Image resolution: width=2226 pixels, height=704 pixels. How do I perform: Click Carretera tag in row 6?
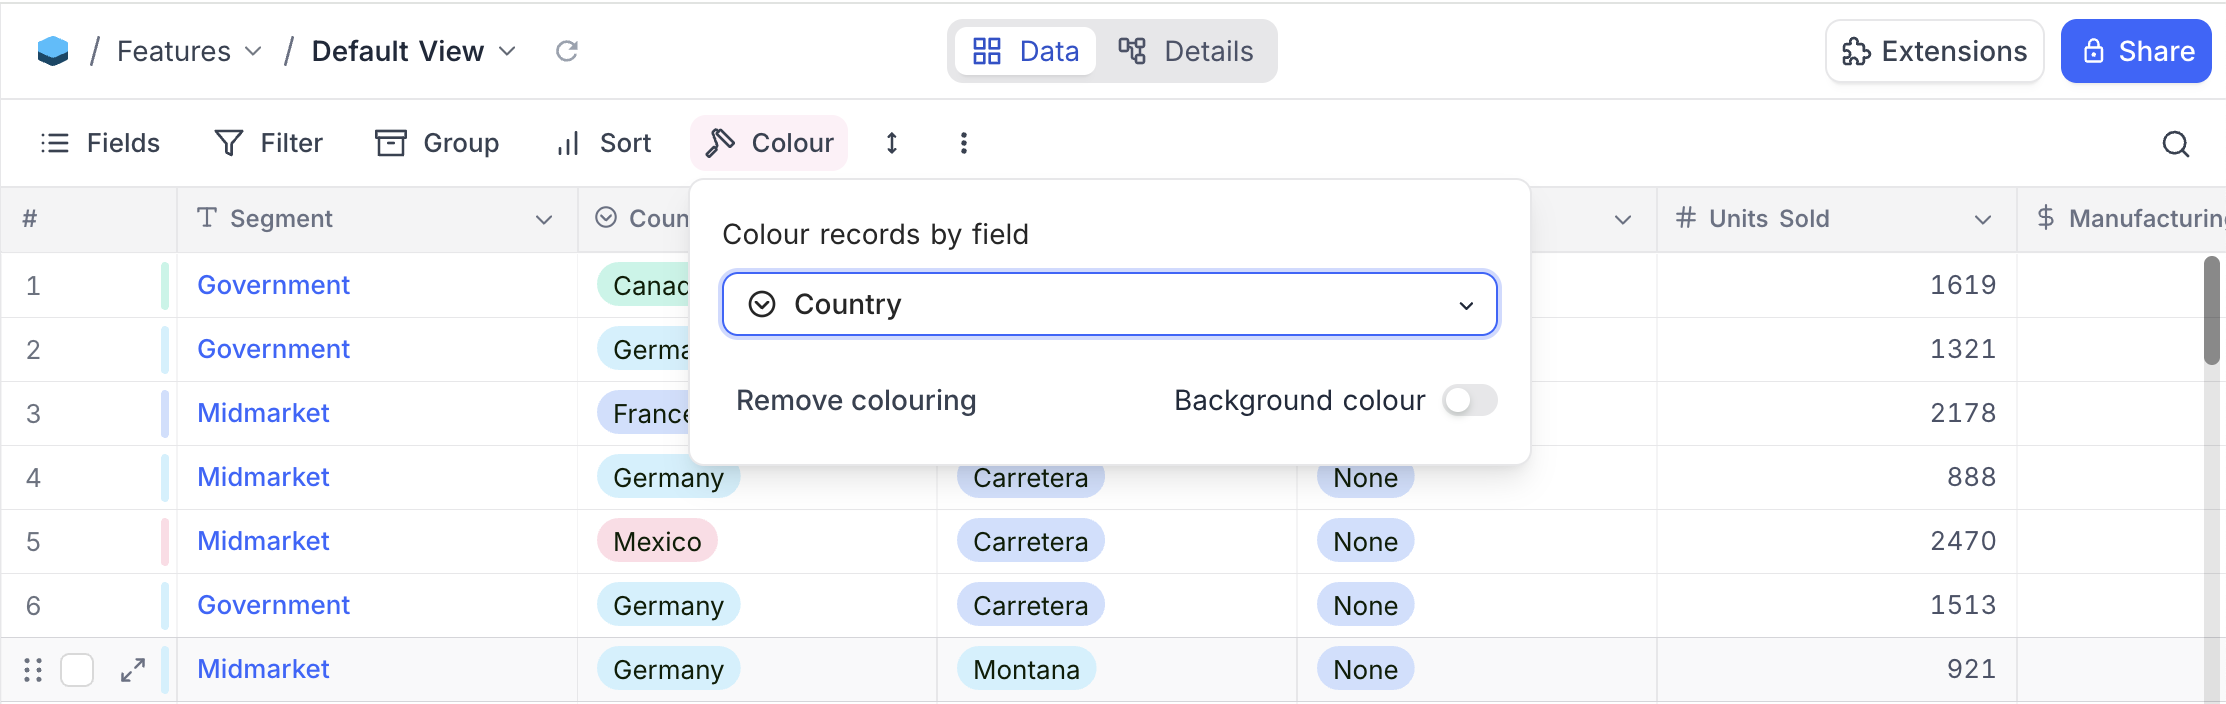pos(1030,605)
